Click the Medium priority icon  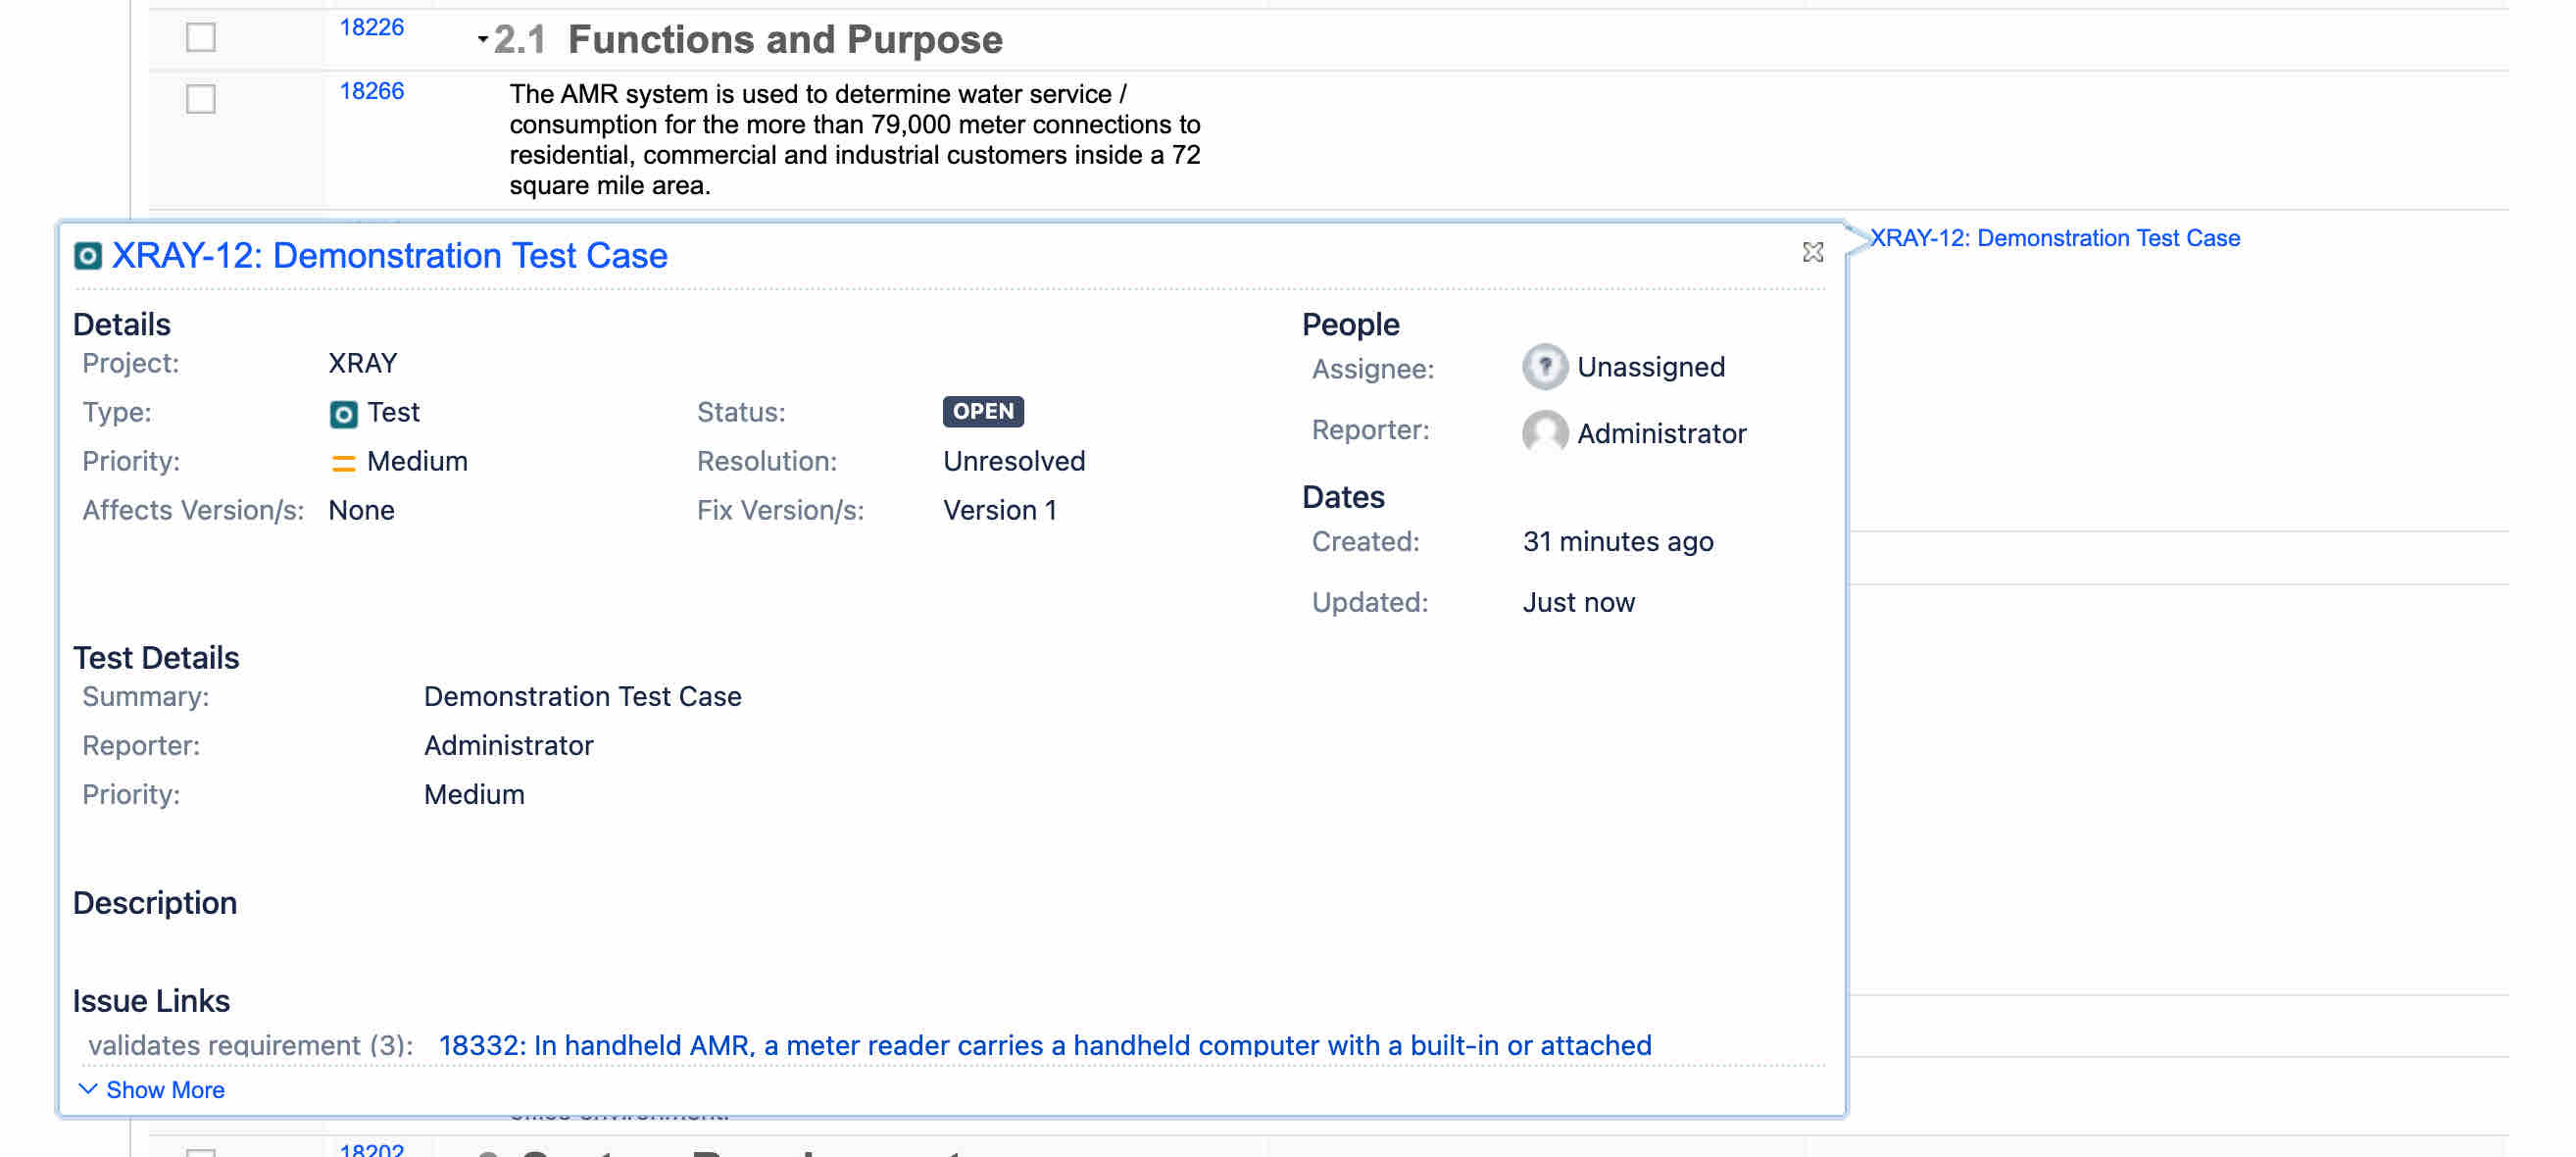coord(343,462)
